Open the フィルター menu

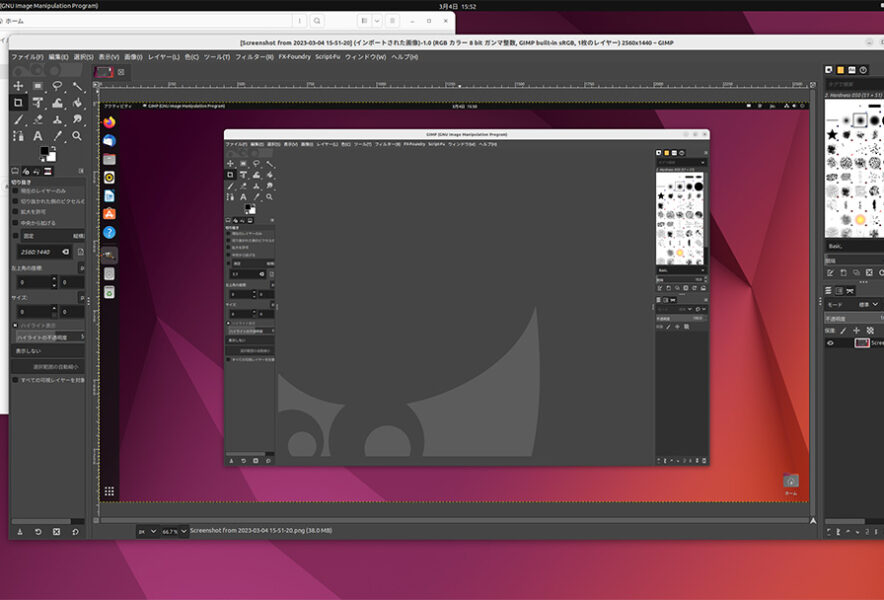[x=254, y=57]
